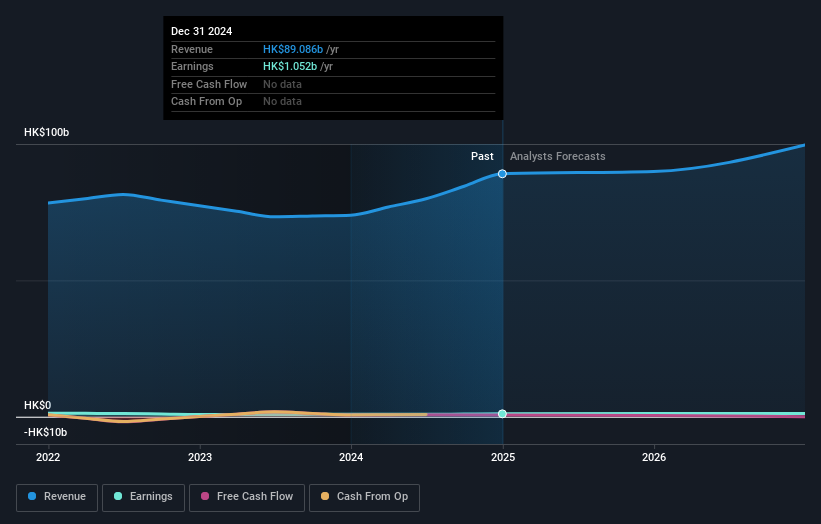Click the blue Revenue legend dot
Screen dimensions: 821x524
pyautogui.click(x=32, y=496)
